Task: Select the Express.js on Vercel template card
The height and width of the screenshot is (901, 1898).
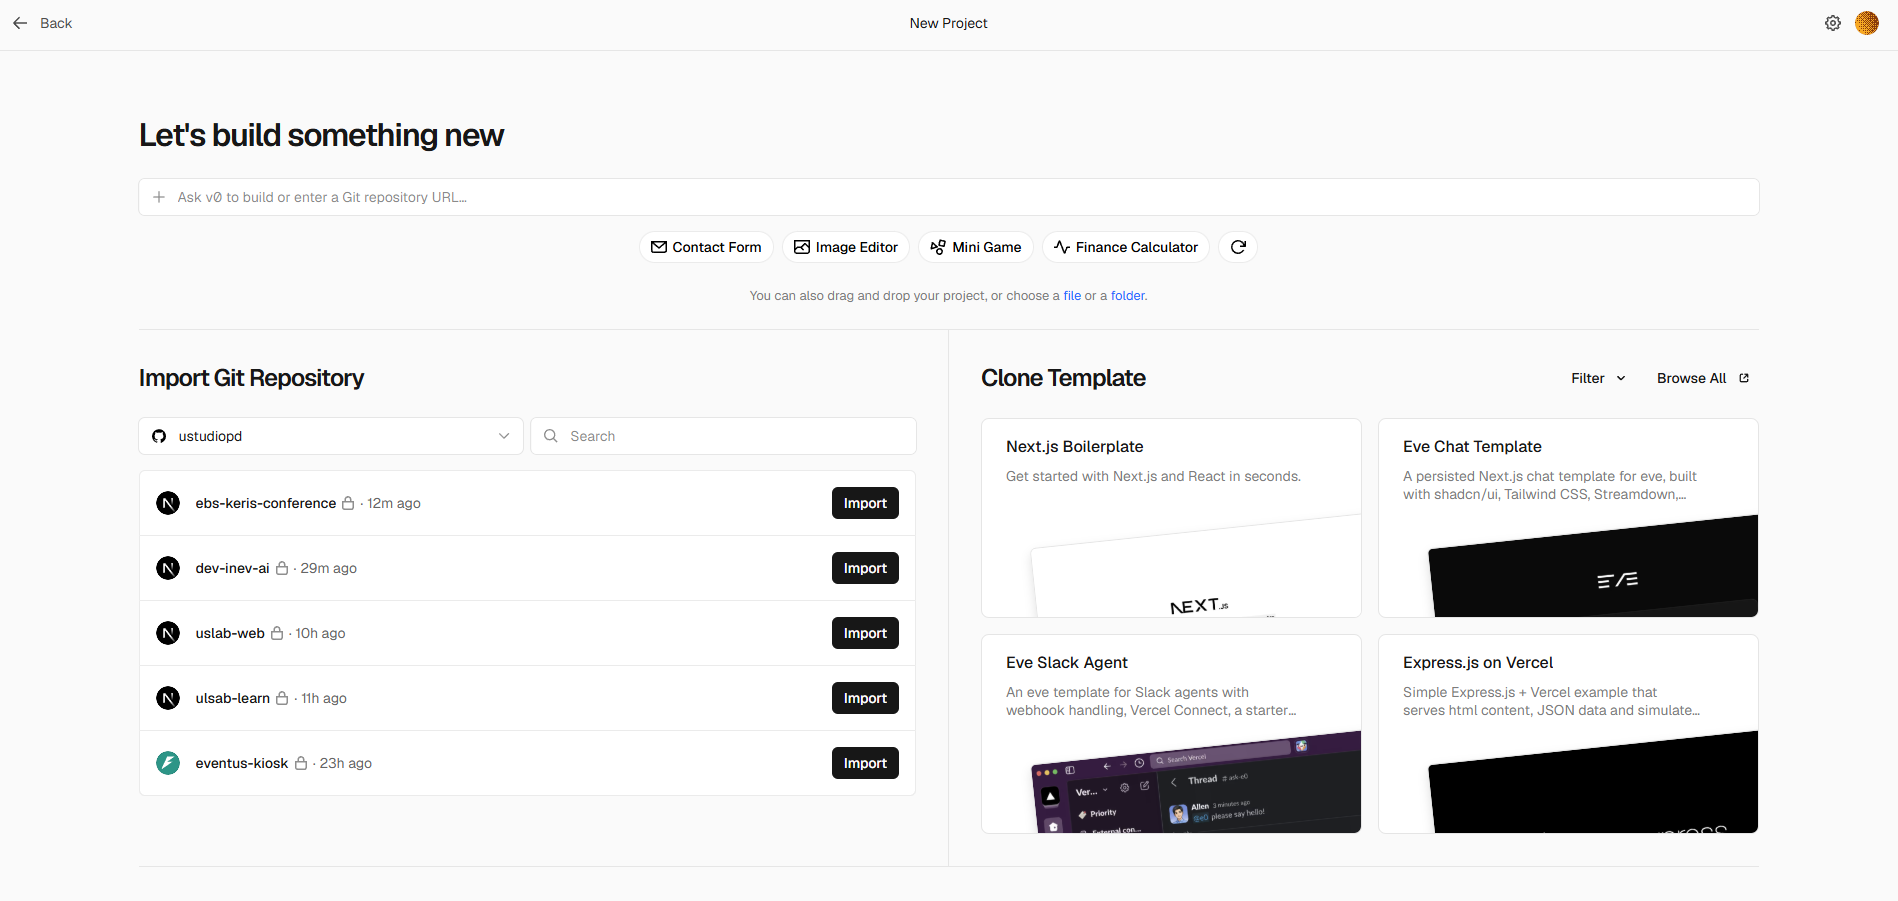Action: click(1568, 734)
